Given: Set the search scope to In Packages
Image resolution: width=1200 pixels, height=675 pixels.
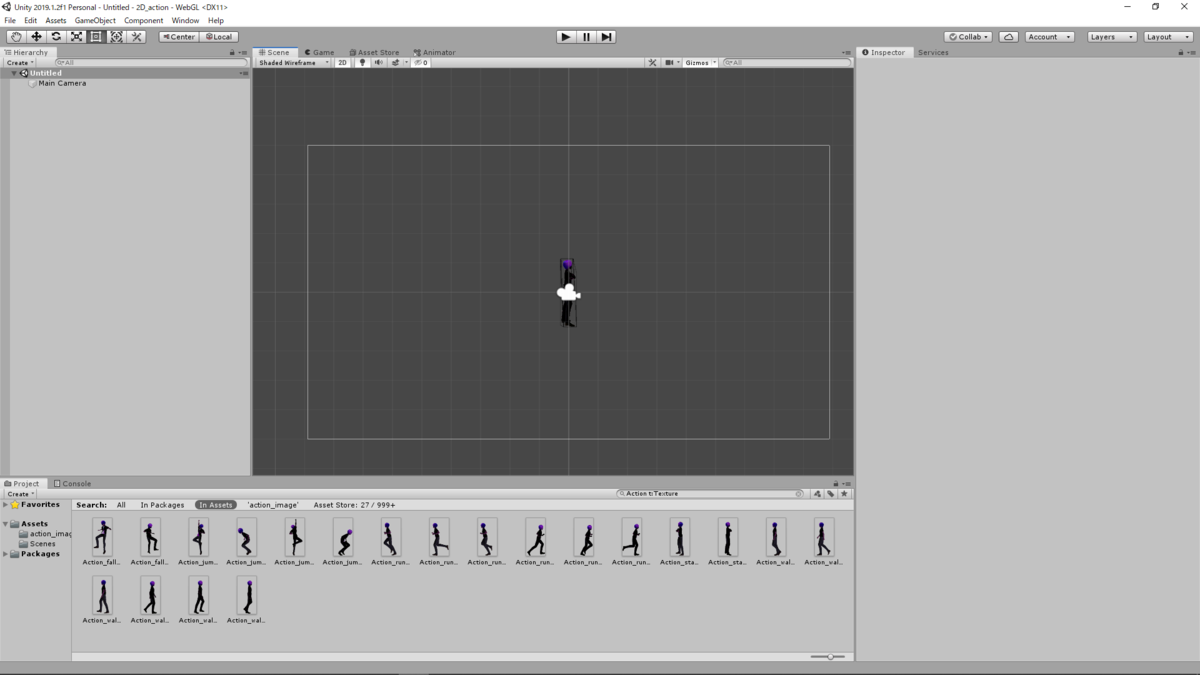Looking at the screenshot, I should point(162,505).
